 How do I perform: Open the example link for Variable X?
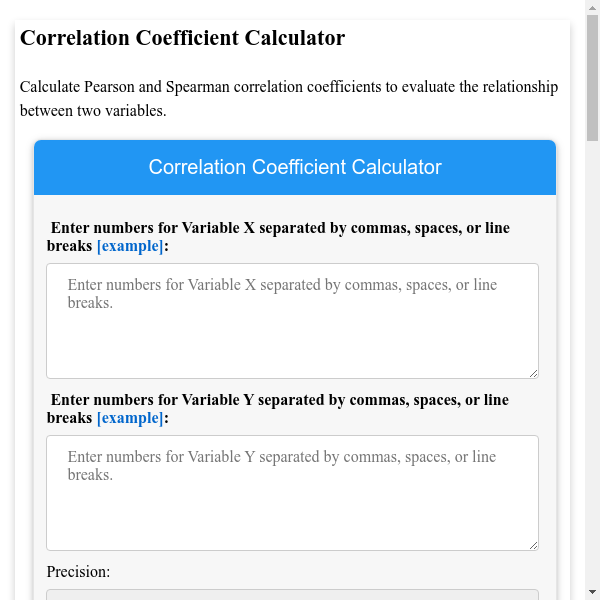point(129,246)
